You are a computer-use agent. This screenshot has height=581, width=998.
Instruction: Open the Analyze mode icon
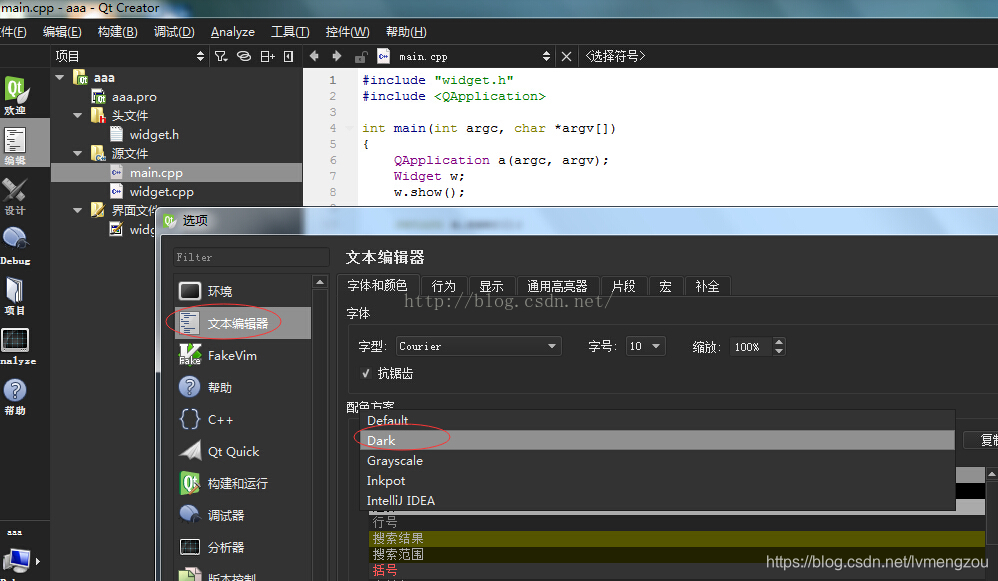16,346
